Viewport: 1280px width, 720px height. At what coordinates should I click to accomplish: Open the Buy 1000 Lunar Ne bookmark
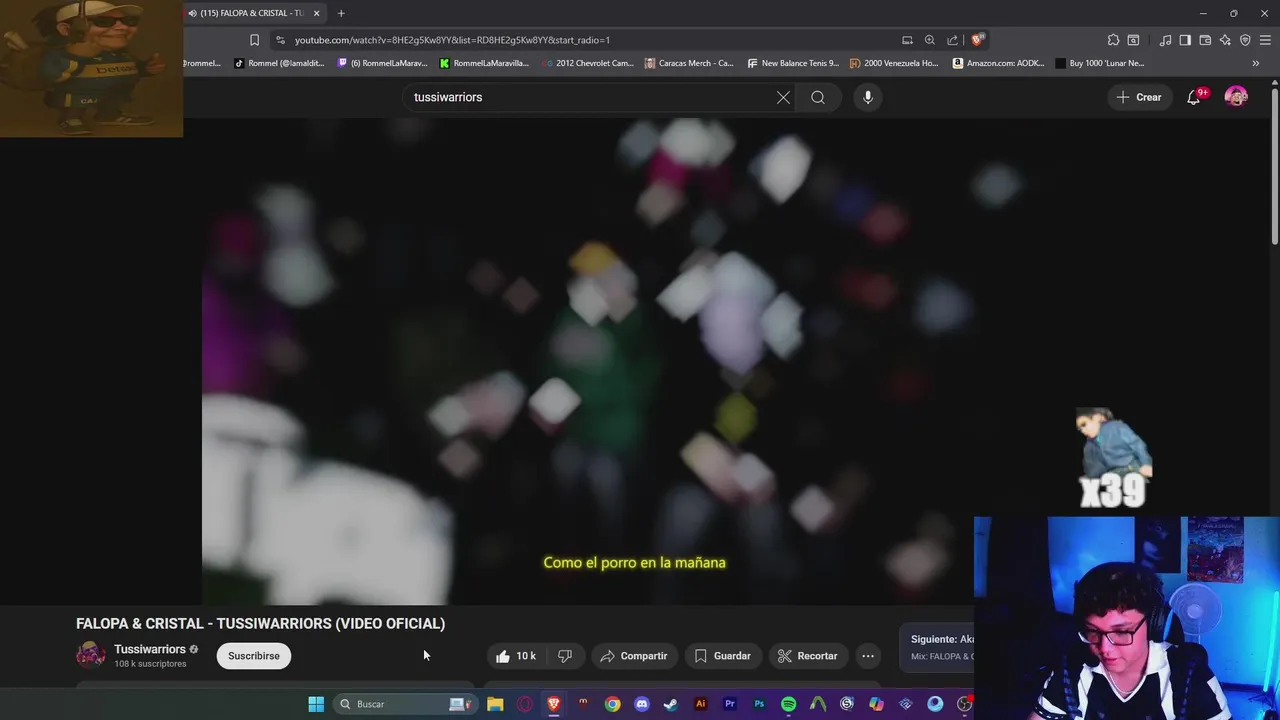(x=1099, y=63)
